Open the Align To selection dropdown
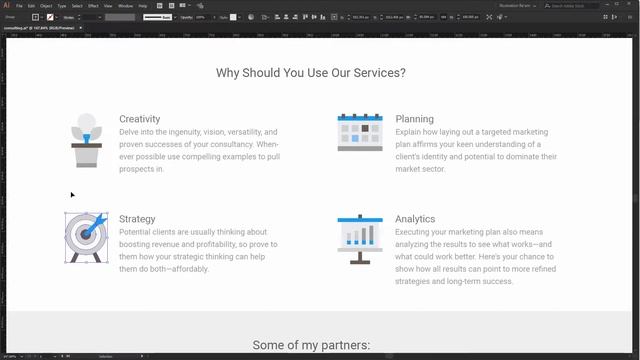Image resolution: width=640 pixels, height=360 pixels. click(x=265, y=18)
